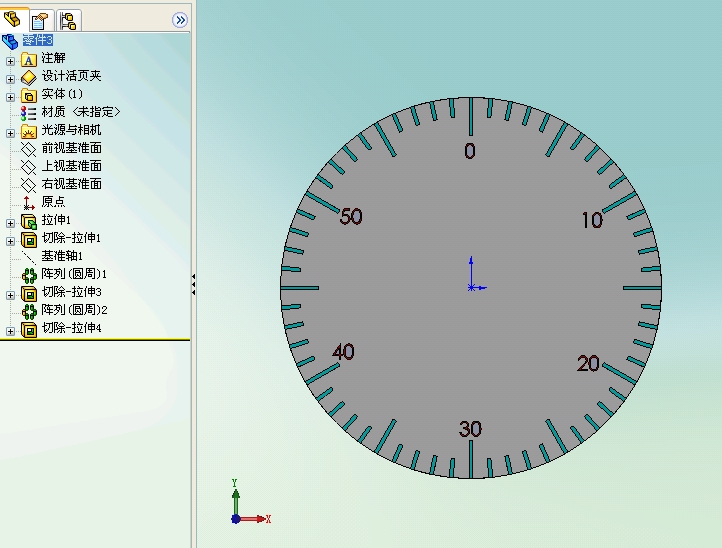Select the 切除-拉伸3 feature
722x548 pixels.
click(71, 291)
